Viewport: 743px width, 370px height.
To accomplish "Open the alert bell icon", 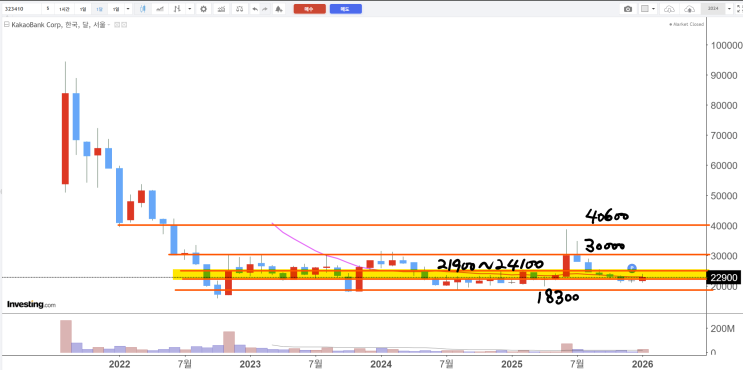I will pyautogui.click(x=279, y=9).
